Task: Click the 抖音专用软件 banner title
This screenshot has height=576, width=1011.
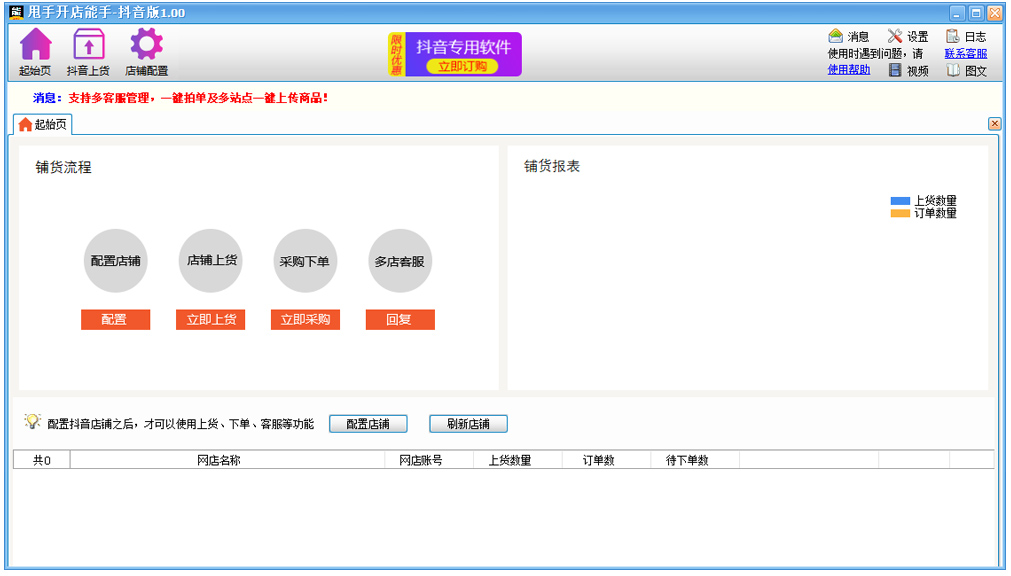Action: coord(464,47)
